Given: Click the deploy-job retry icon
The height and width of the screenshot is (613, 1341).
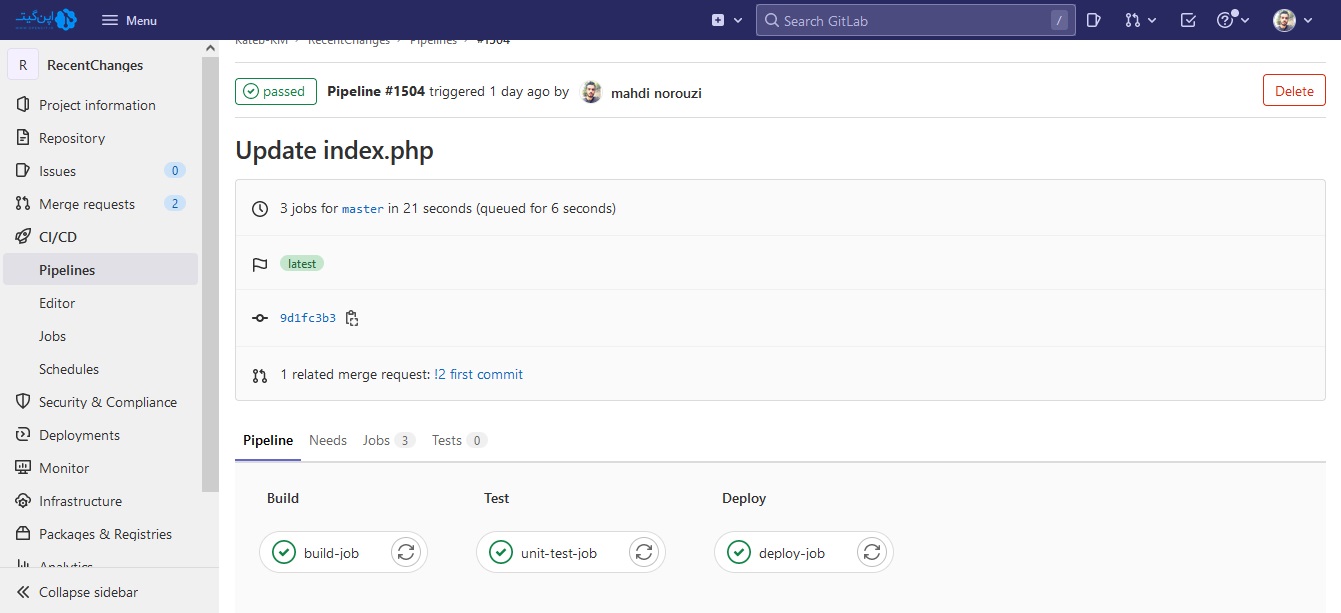Looking at the screenshot, I should [872, 552].
